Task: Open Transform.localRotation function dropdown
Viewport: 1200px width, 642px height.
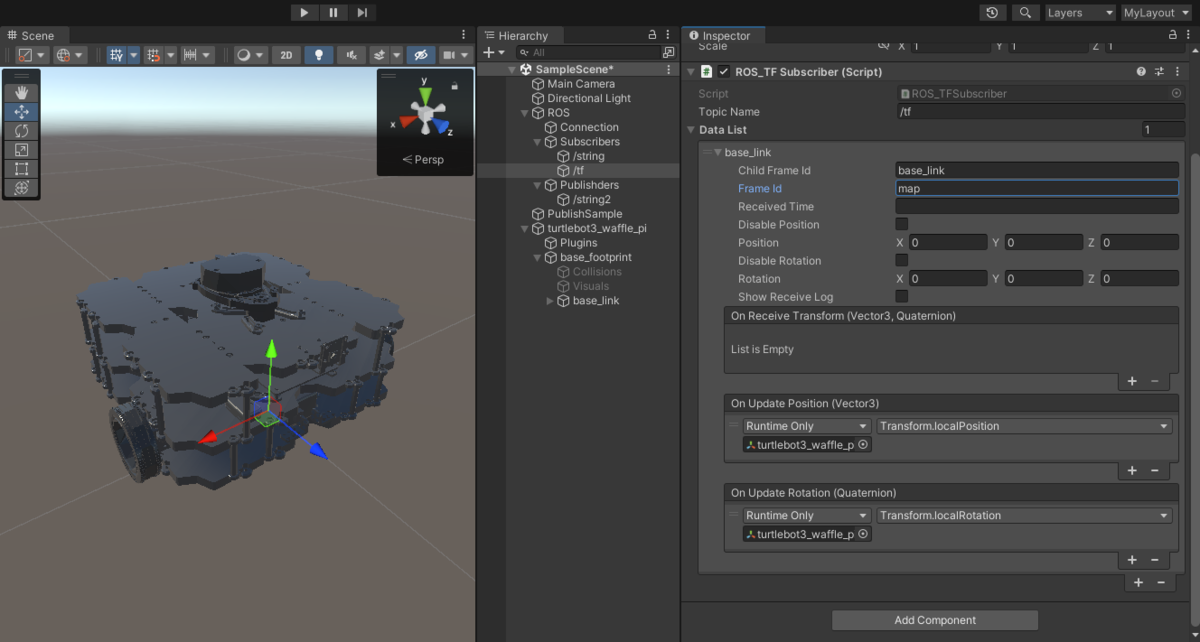Action: coord(1024,516)
